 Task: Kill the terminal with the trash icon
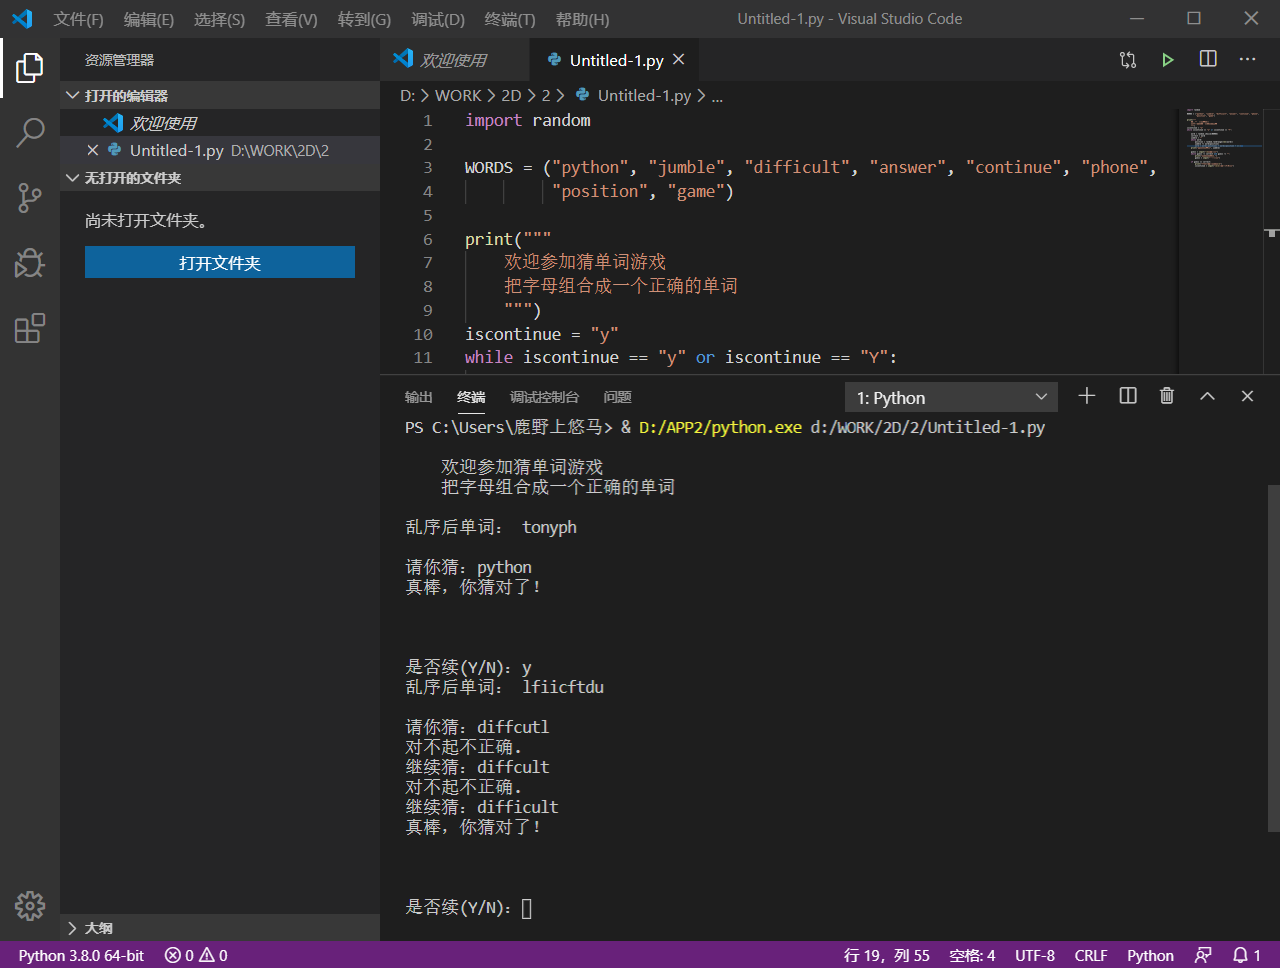(x=1166, y=396)
